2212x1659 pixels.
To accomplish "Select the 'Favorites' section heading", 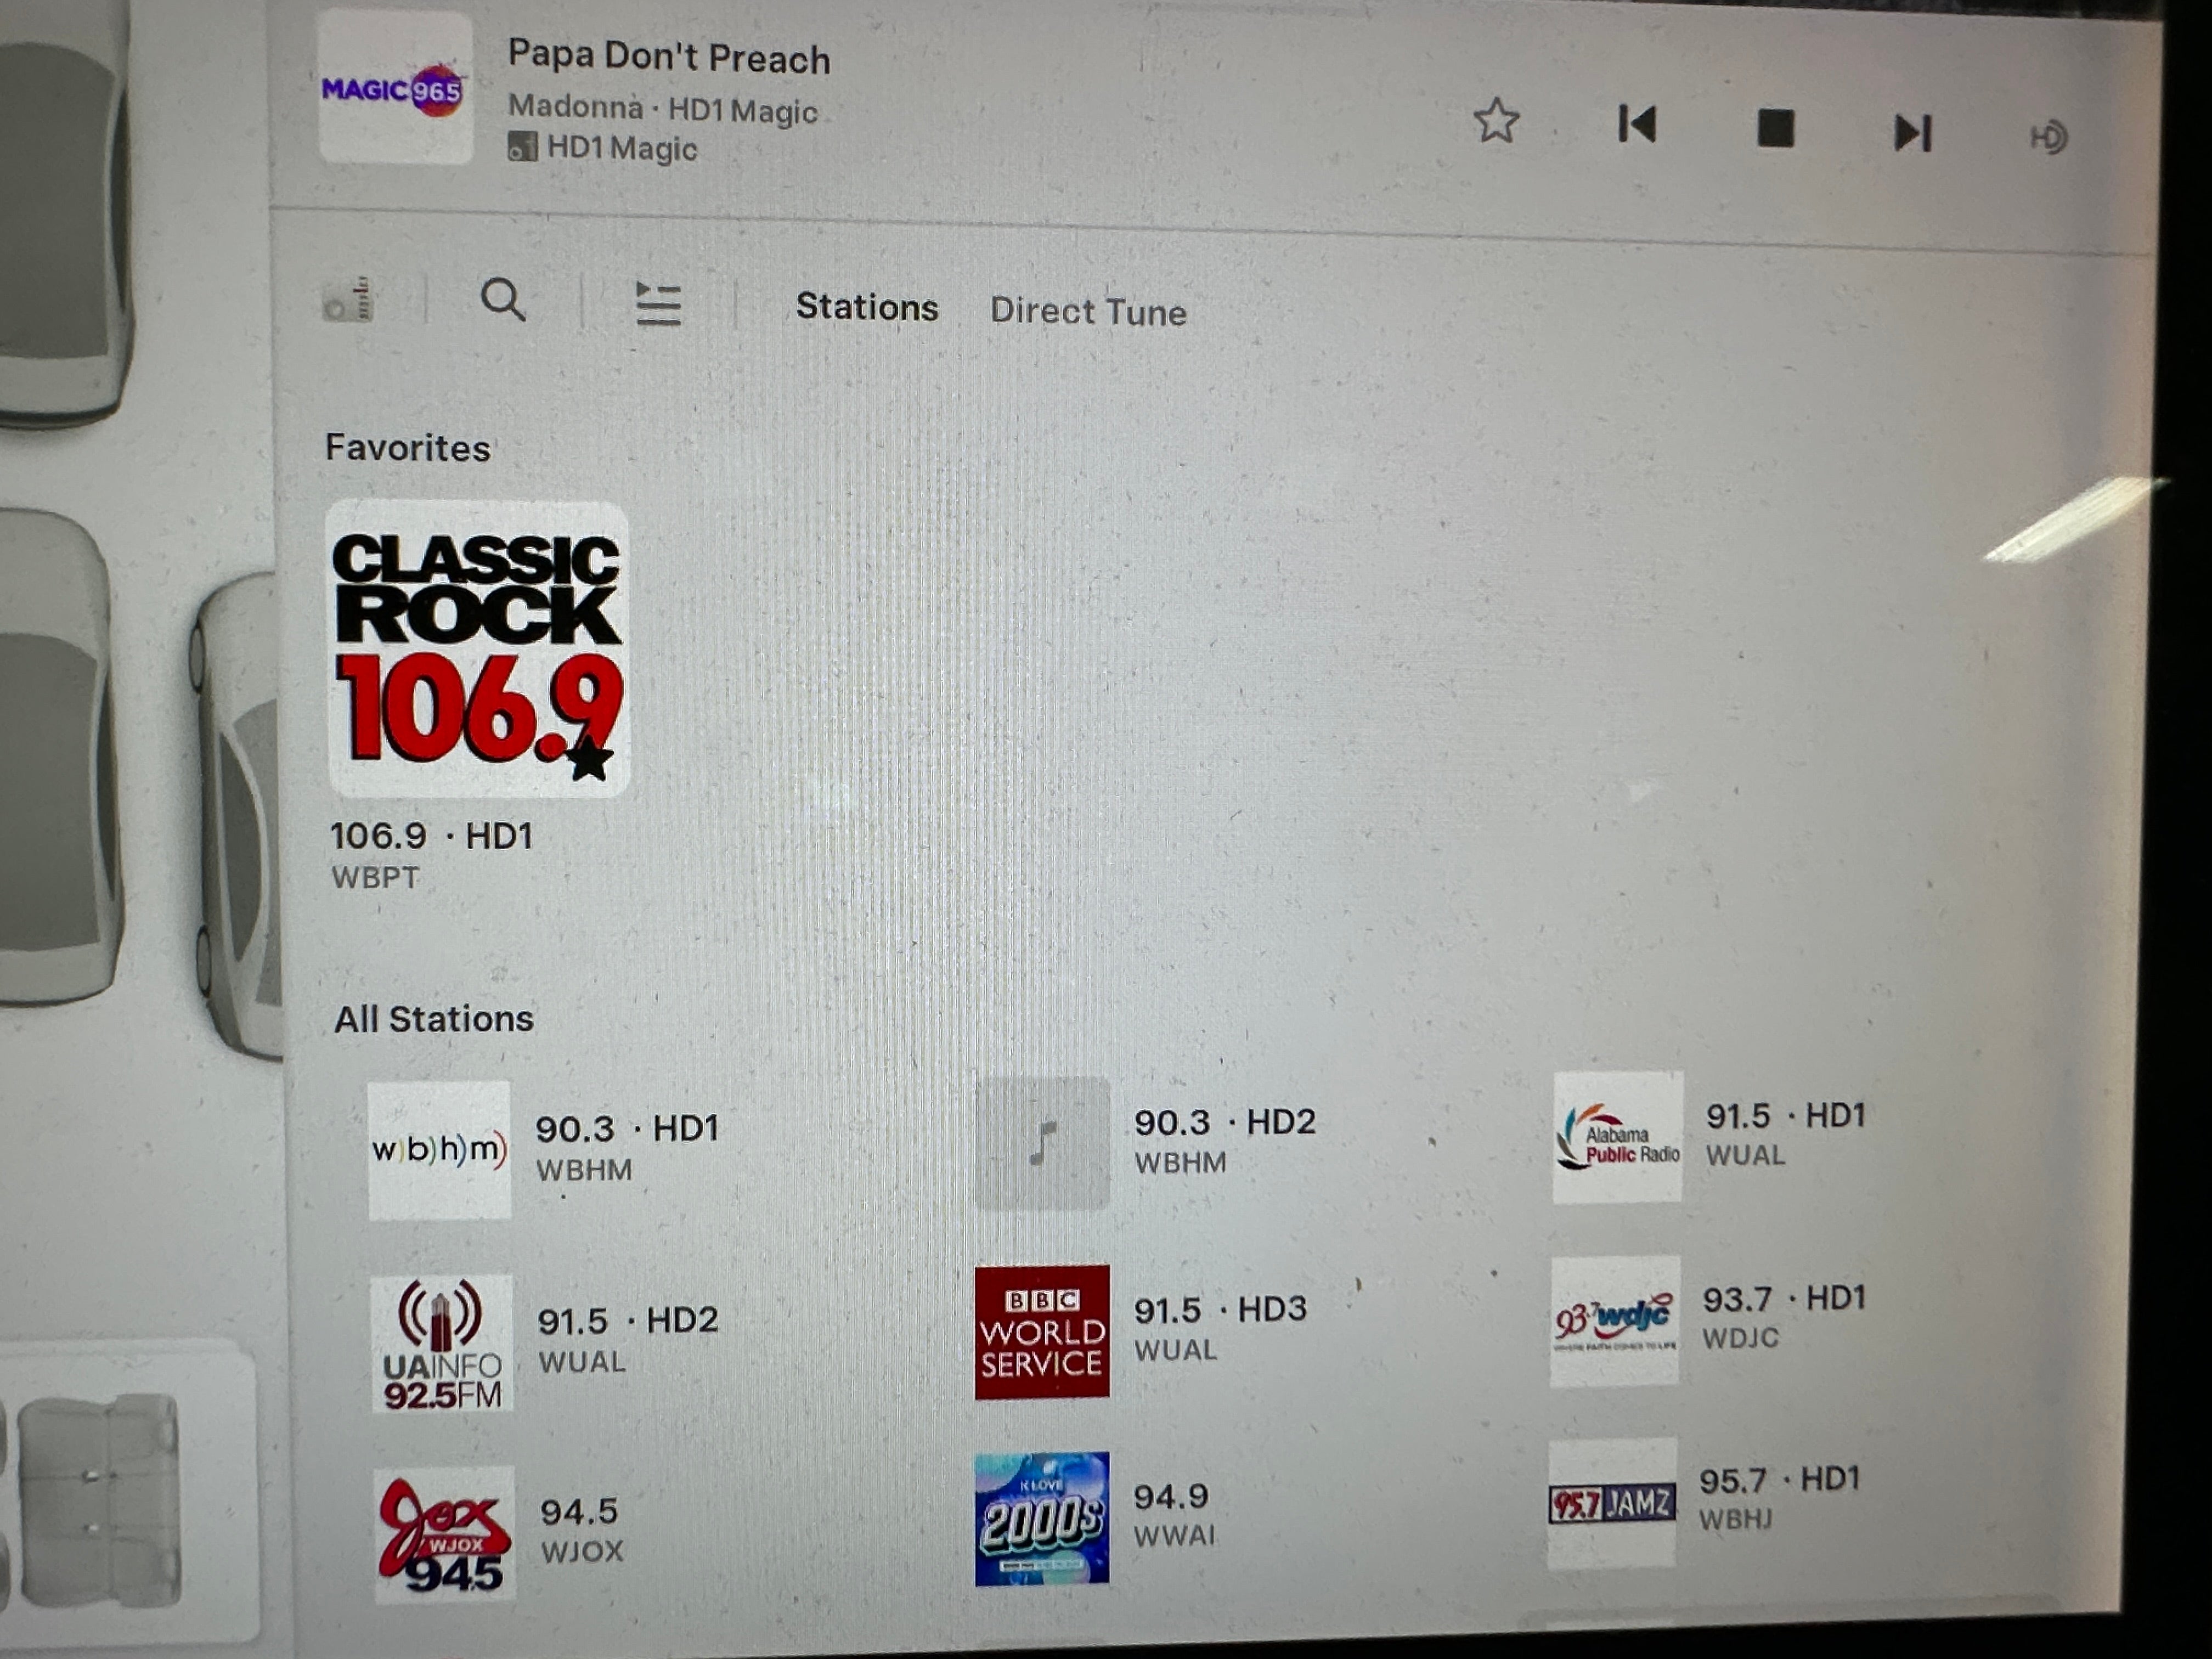I will pos(408,447).
